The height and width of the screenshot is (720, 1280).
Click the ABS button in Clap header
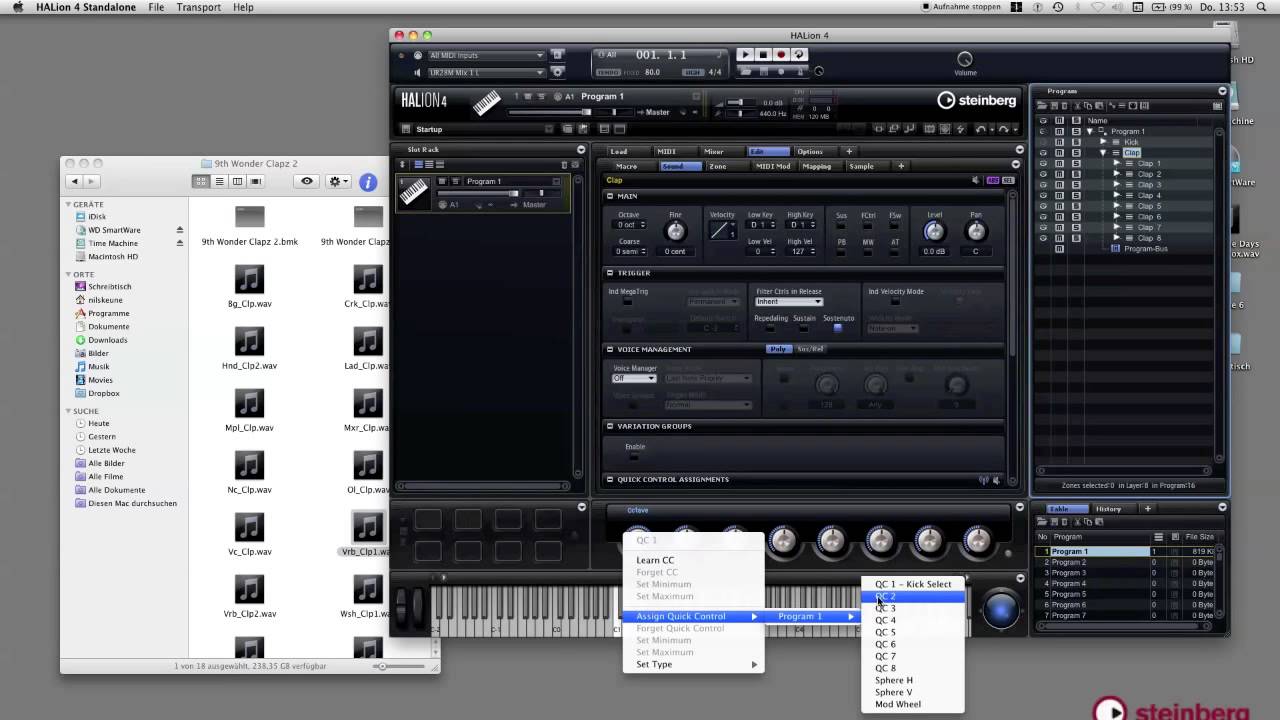[x=993, y=180]
